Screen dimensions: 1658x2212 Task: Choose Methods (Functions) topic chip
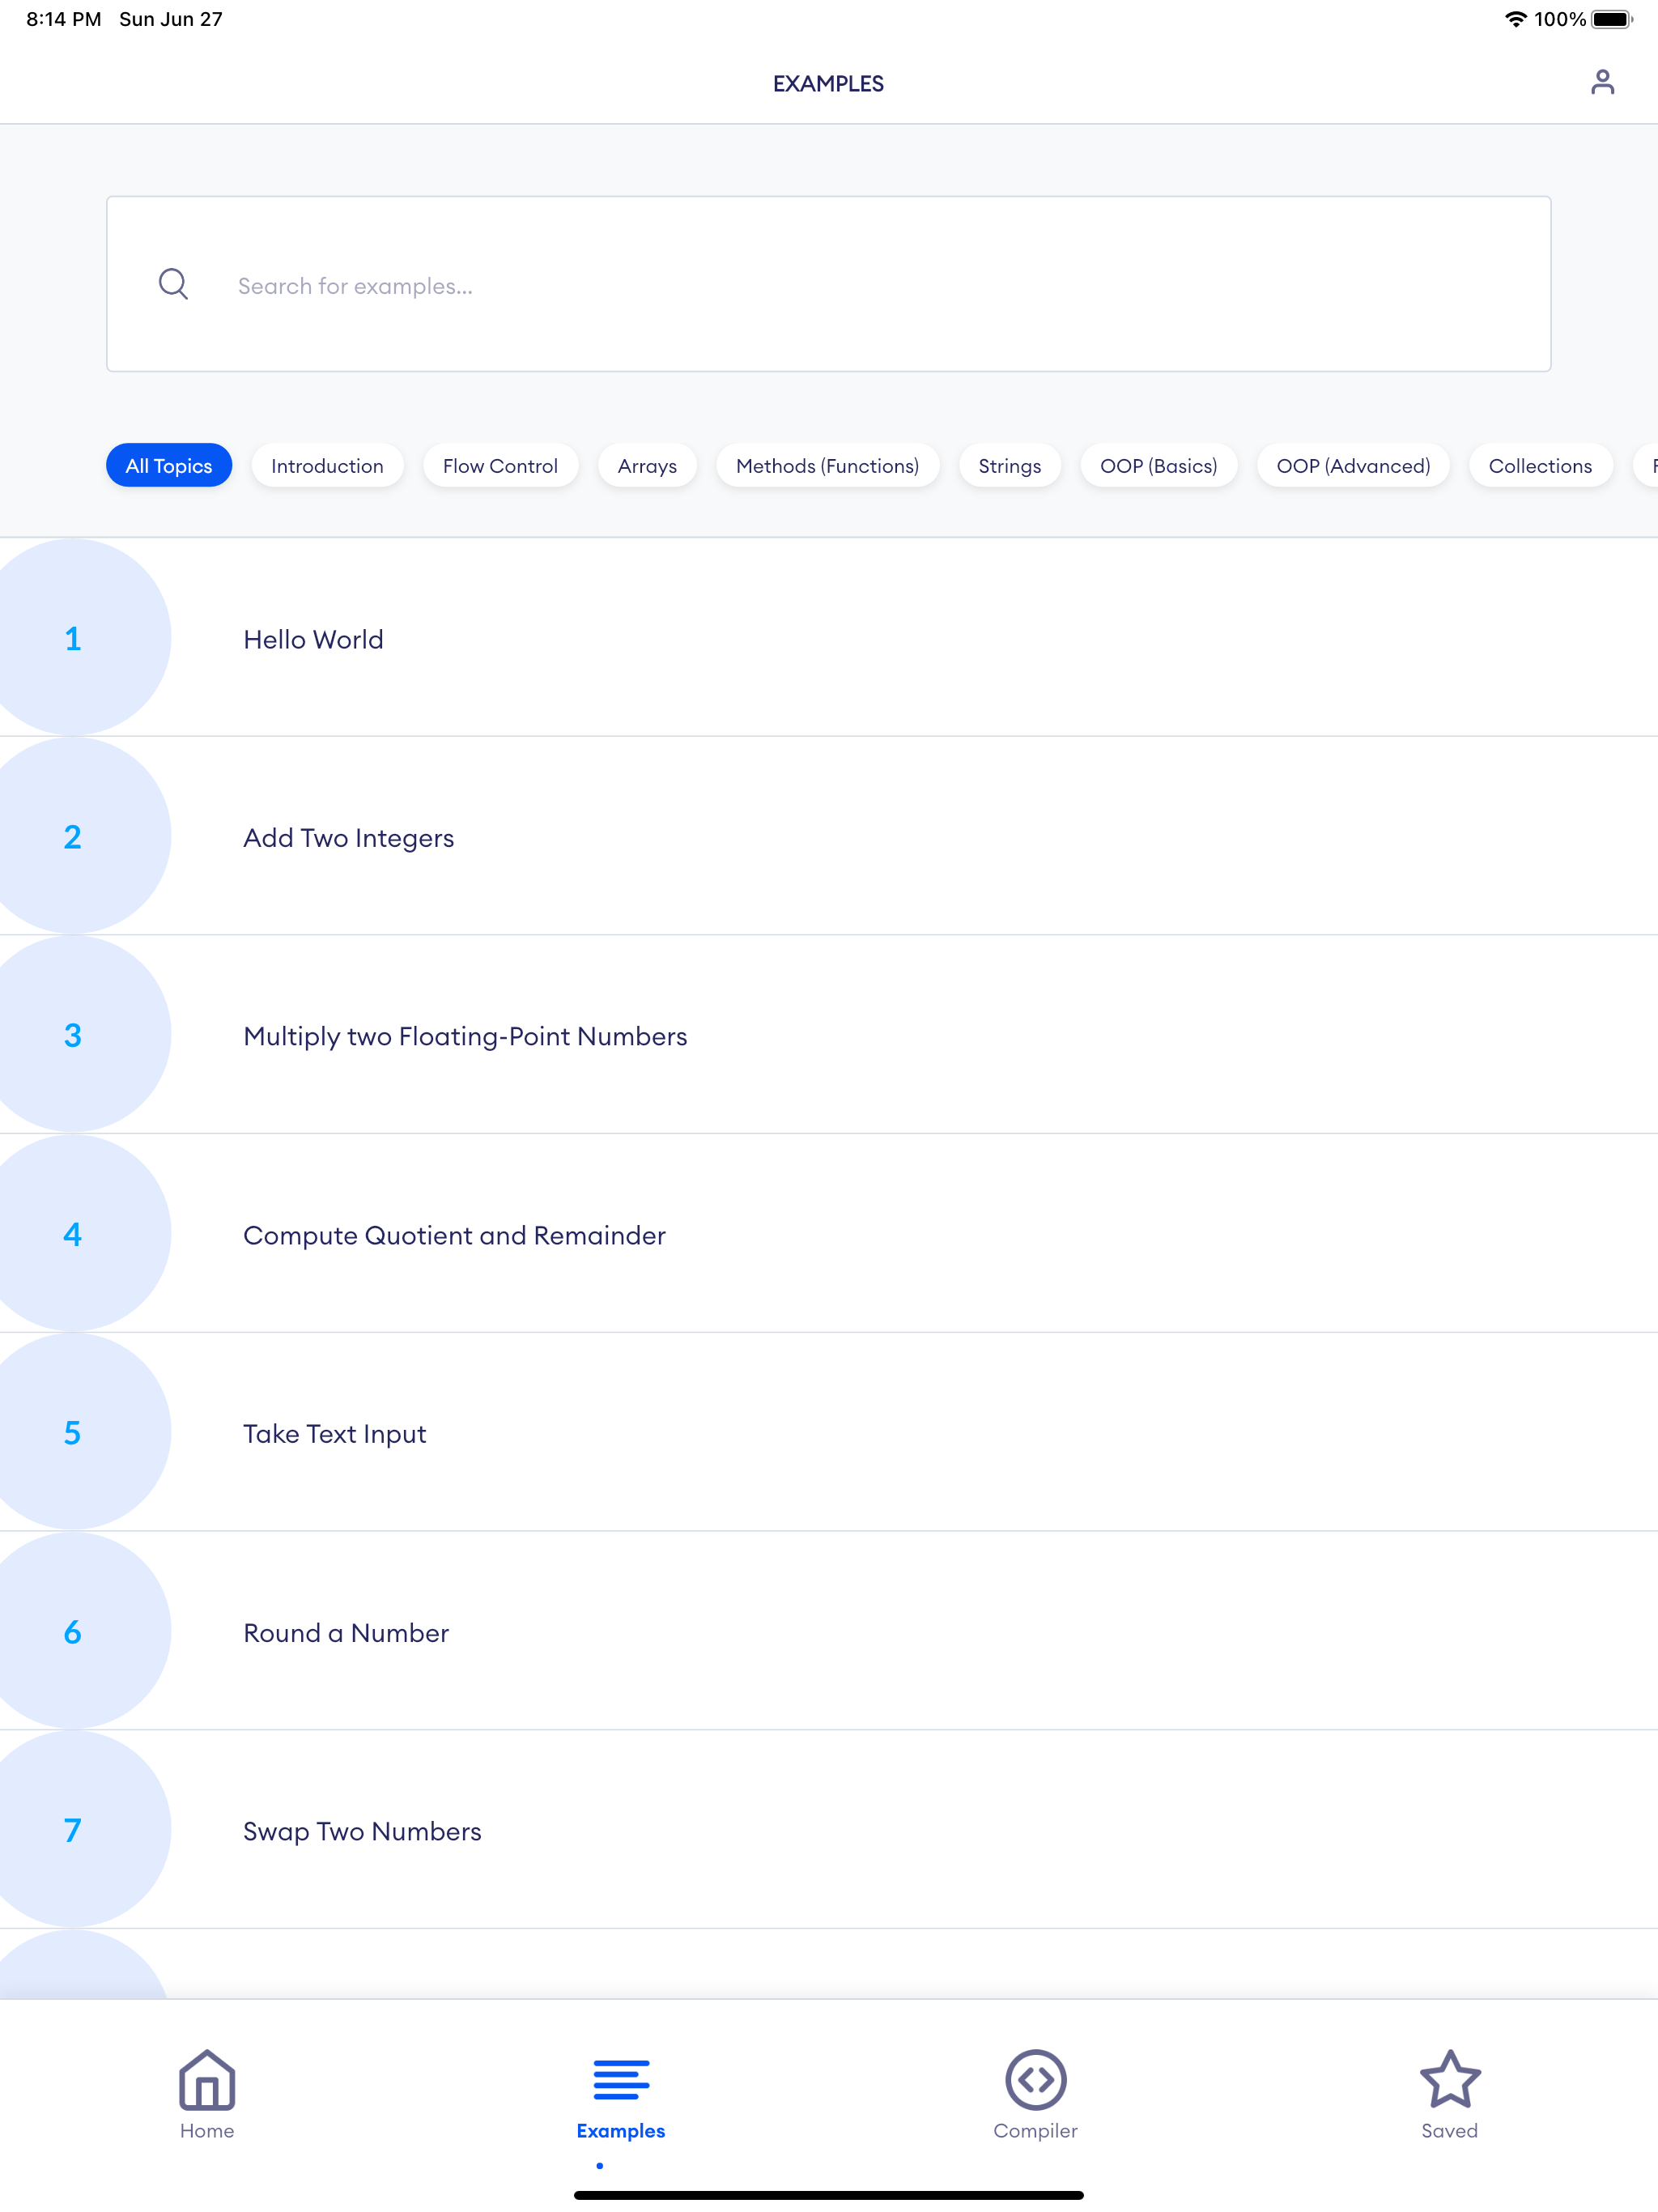(x=827, y=466)
